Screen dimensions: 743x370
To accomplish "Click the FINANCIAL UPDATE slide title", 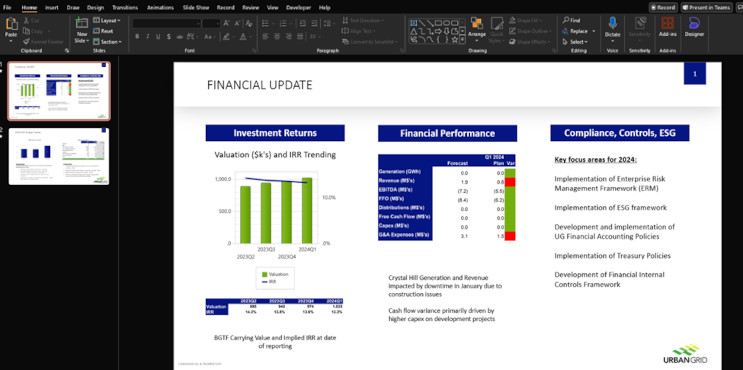I will 260,85.
